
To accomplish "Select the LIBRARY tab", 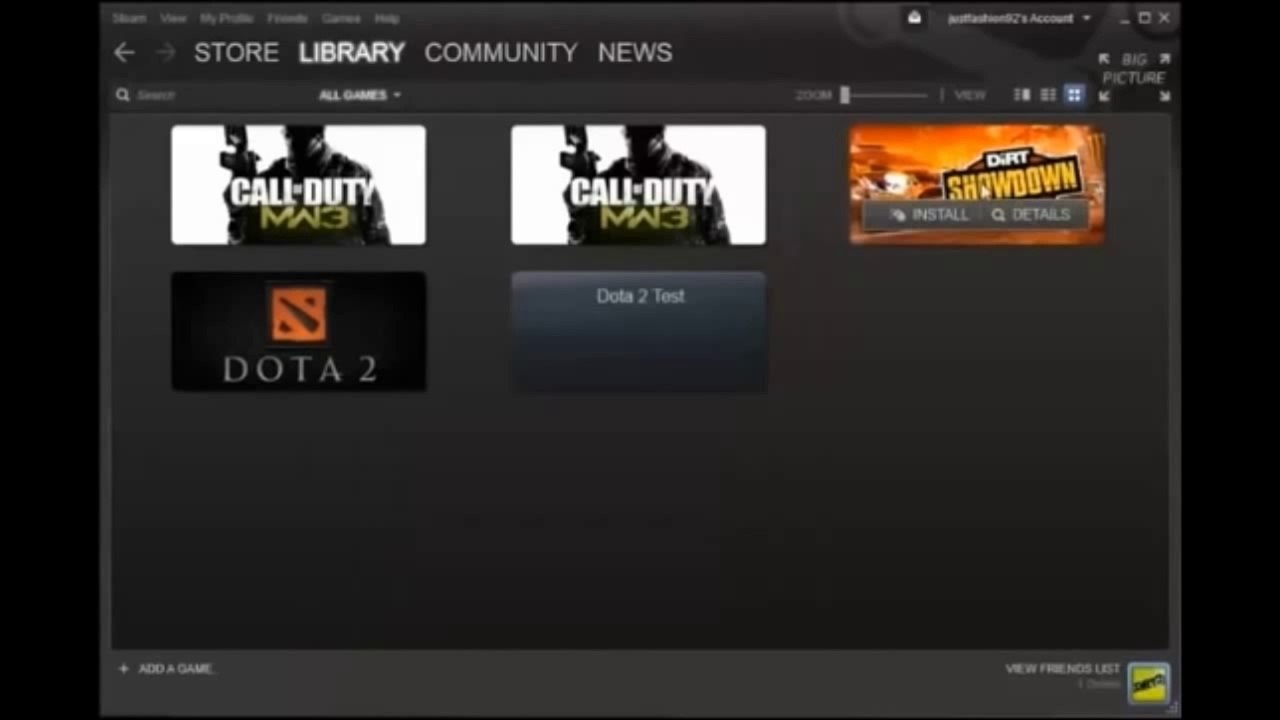I will point(352,53).
